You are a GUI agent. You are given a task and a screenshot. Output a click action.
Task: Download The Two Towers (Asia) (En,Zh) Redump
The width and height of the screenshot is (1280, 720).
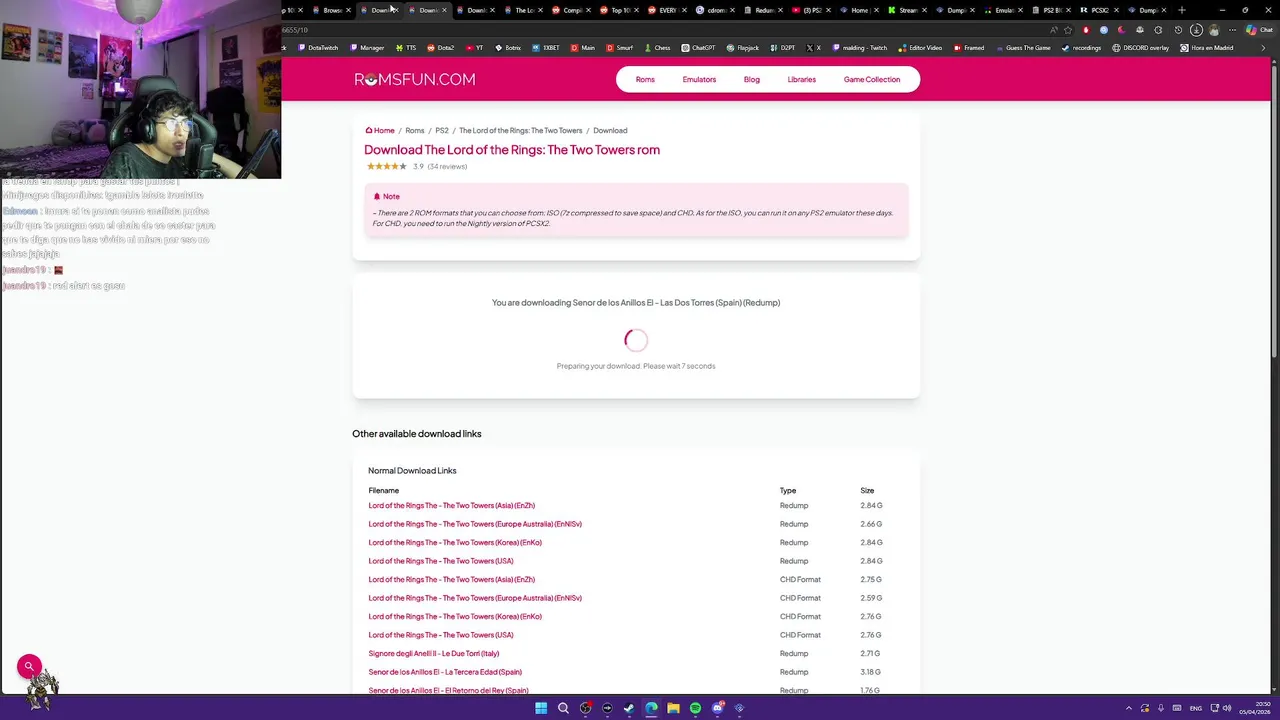tap(452, 506)
